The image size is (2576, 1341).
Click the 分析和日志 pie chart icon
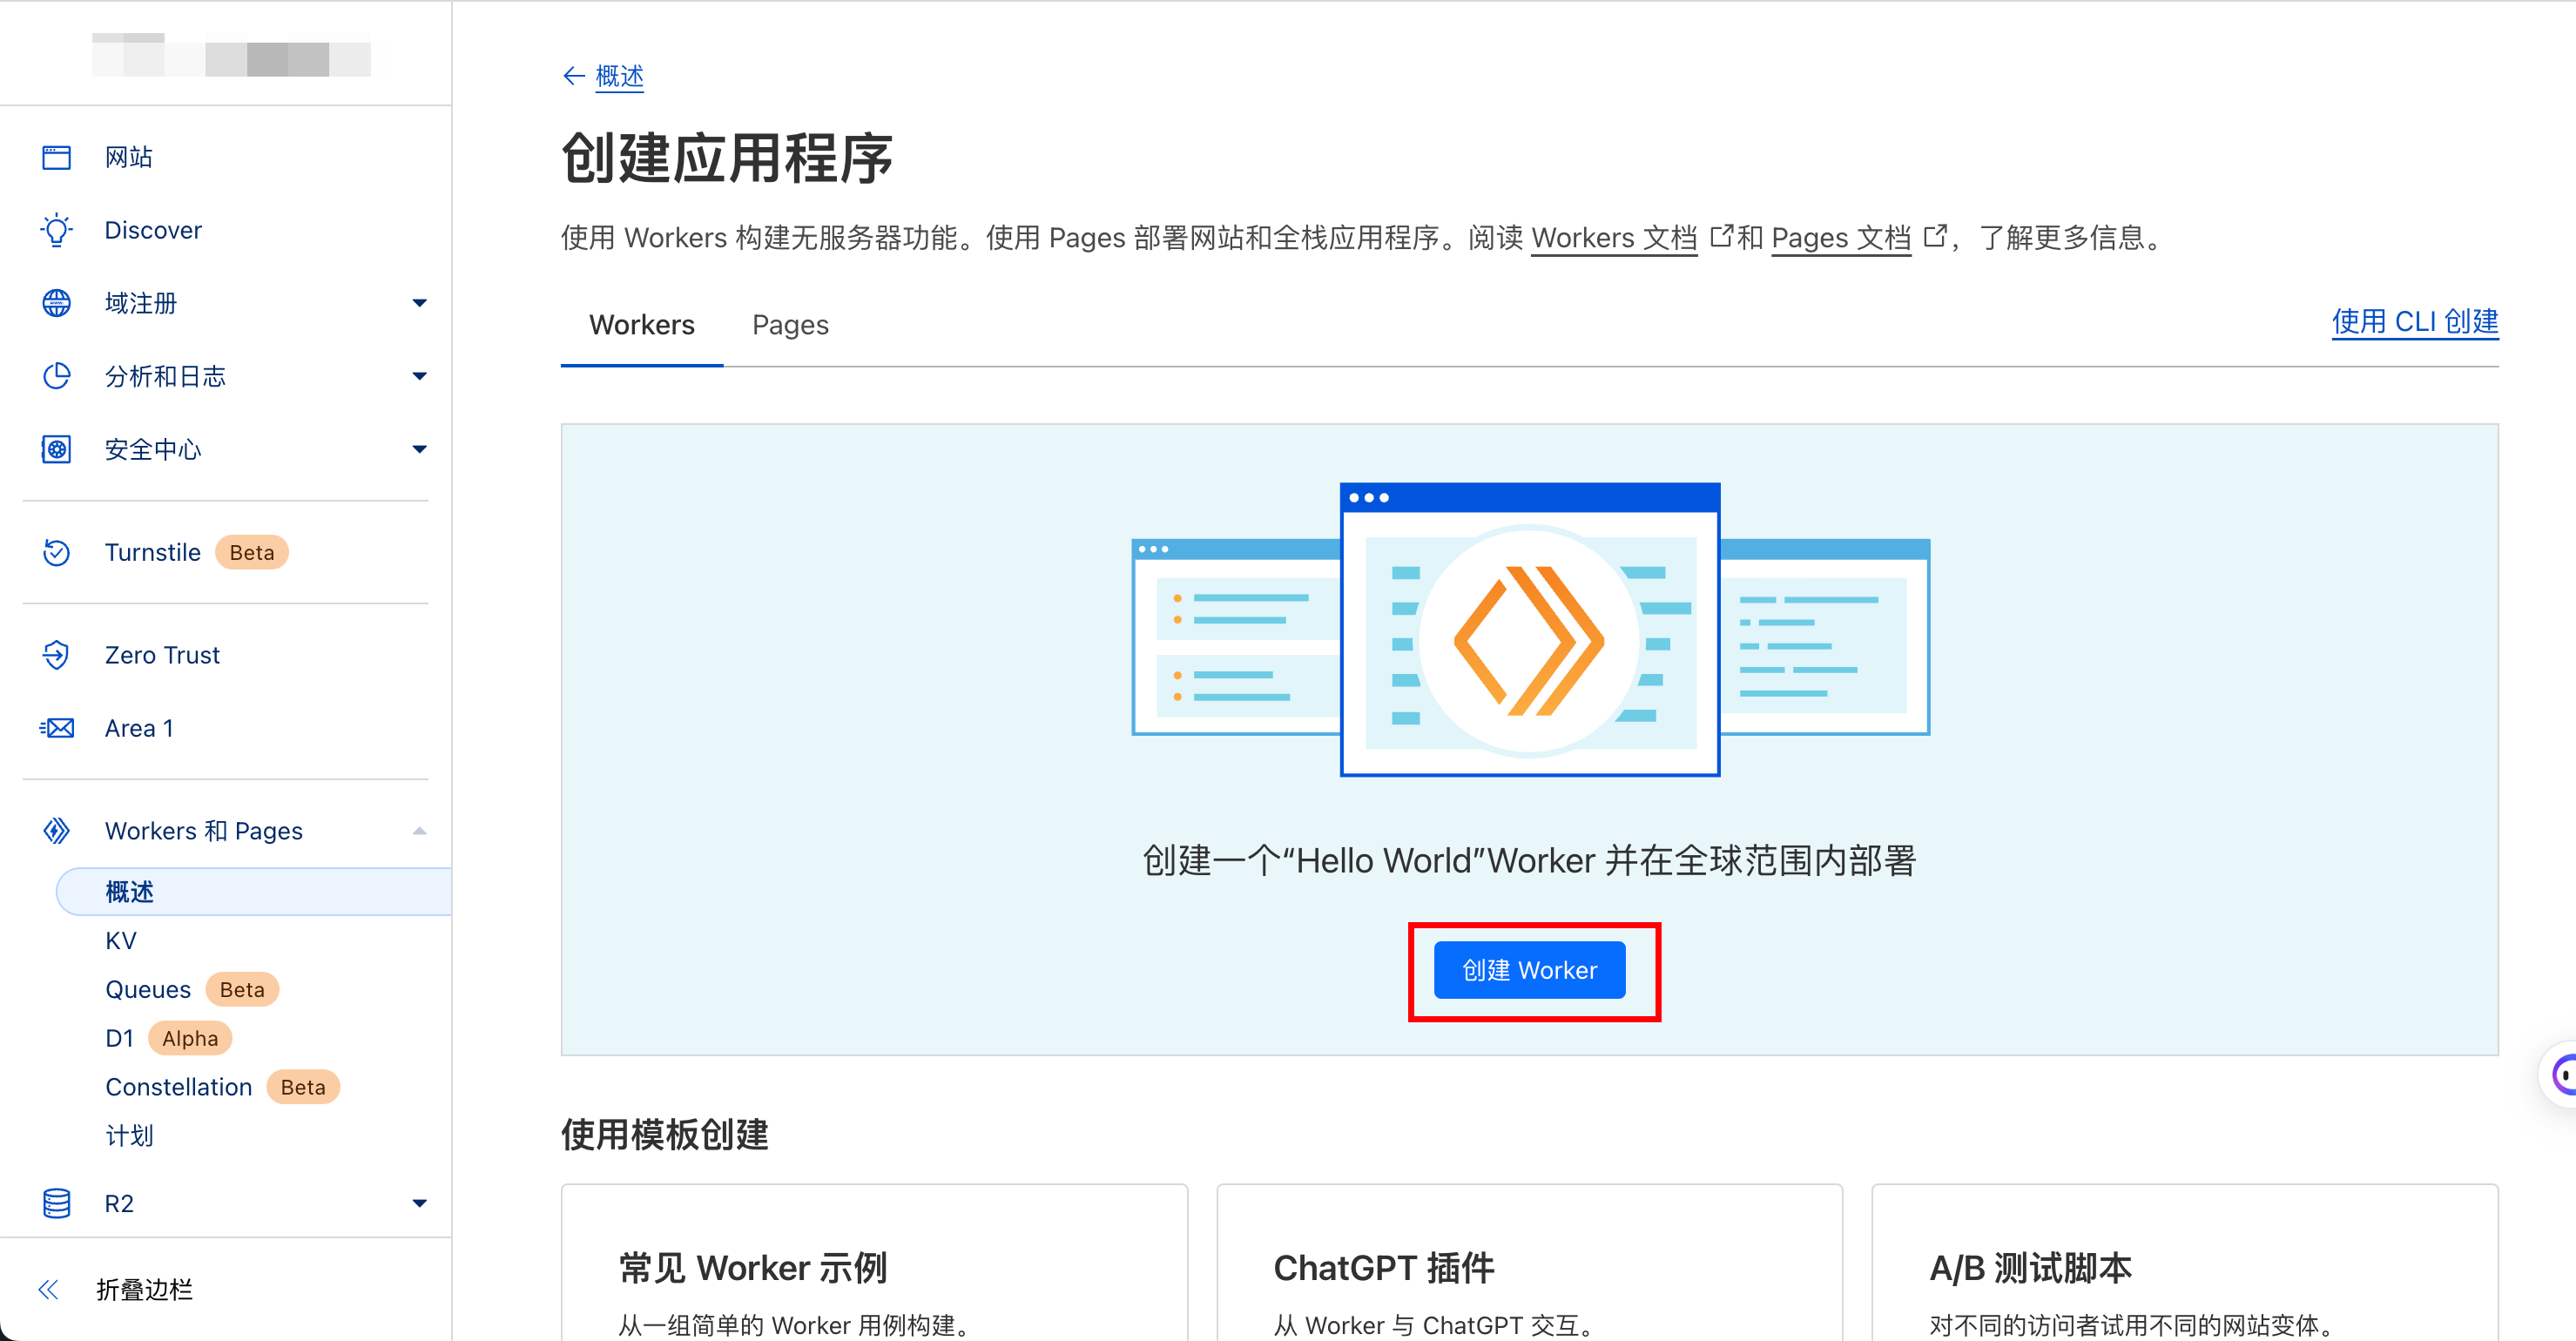(56, 376)
